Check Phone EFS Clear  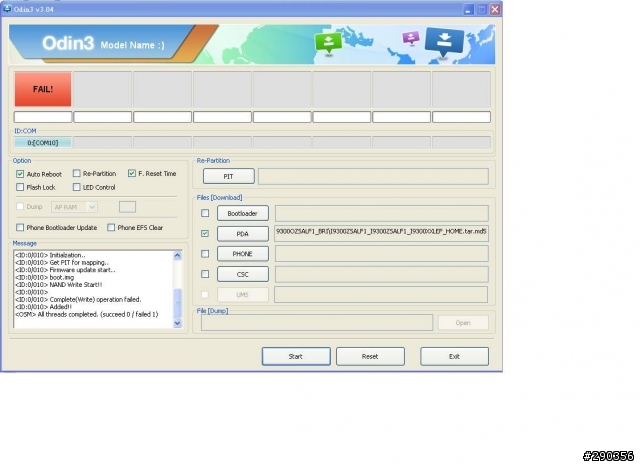111,227
